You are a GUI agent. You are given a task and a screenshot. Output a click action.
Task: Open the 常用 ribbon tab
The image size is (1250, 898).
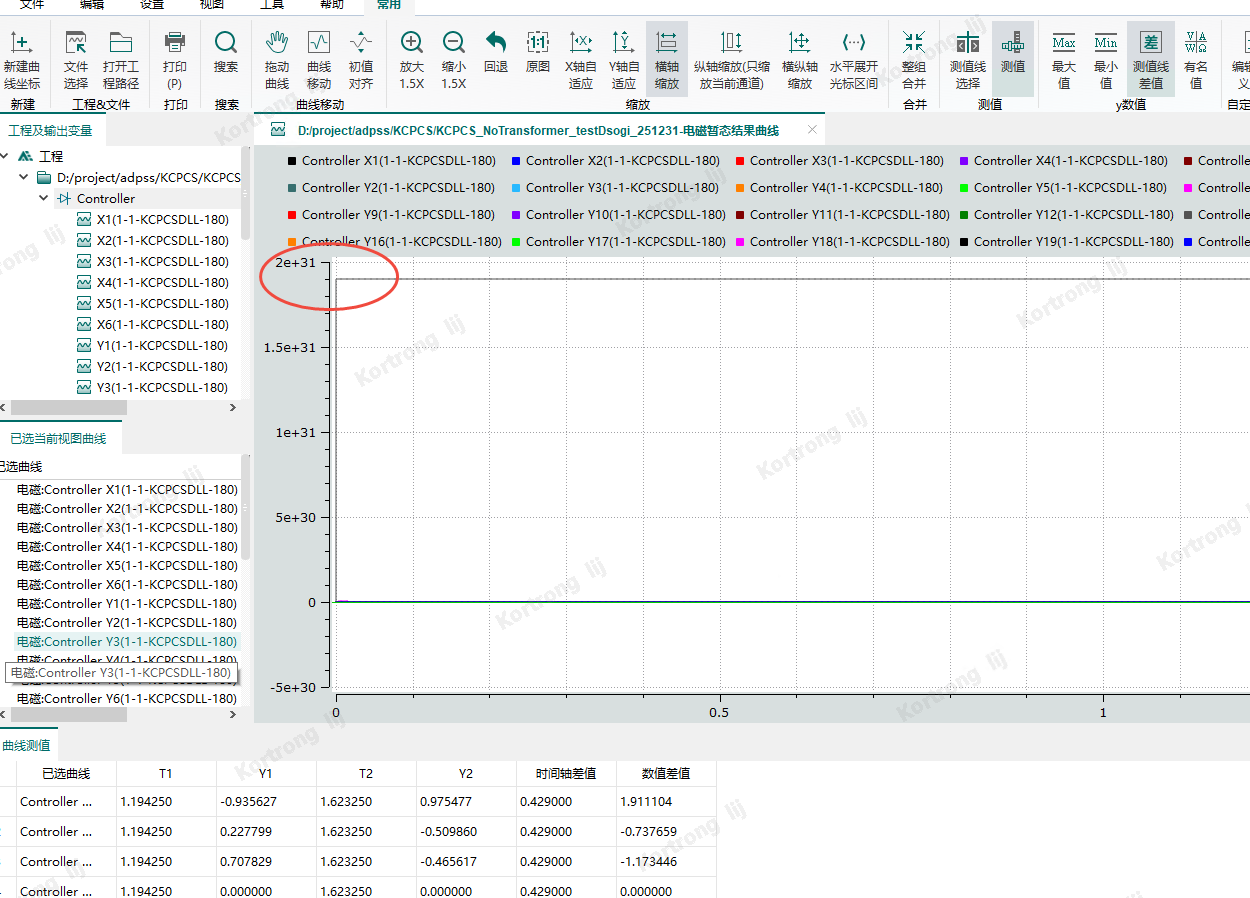point(389,5)
